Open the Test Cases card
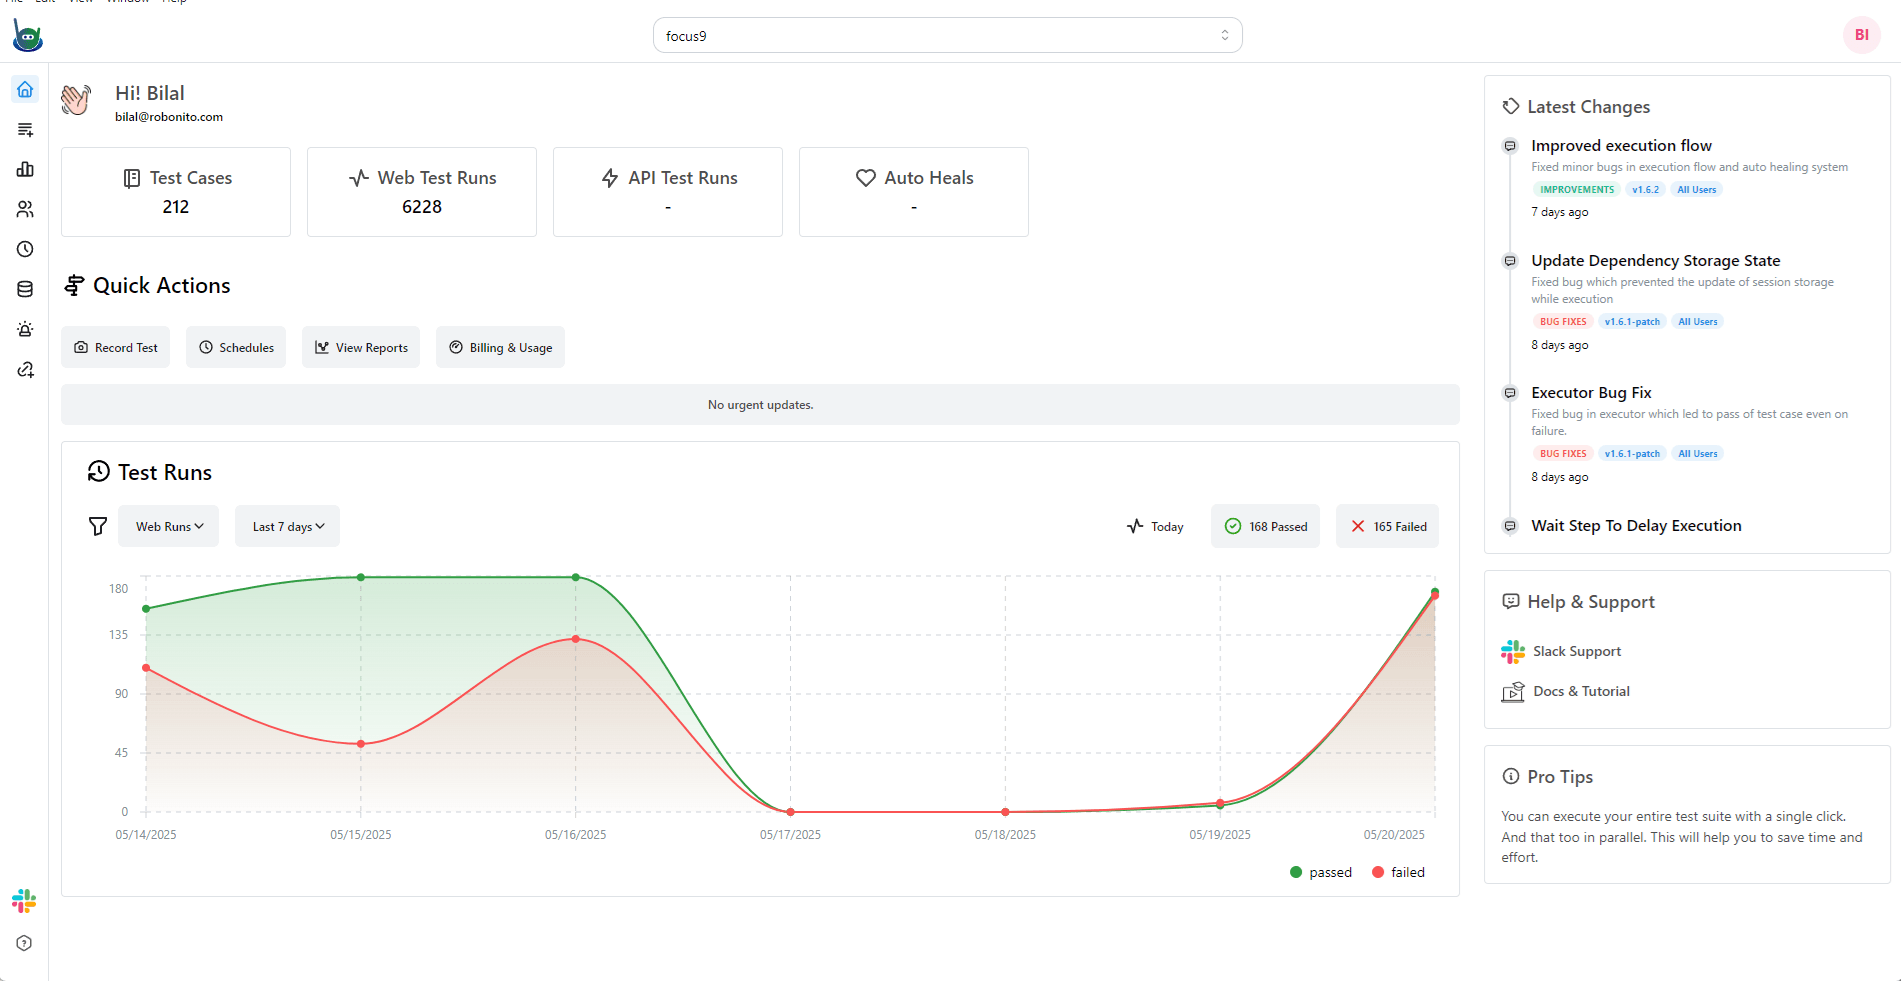The image size is (1901, 981). 176,192
